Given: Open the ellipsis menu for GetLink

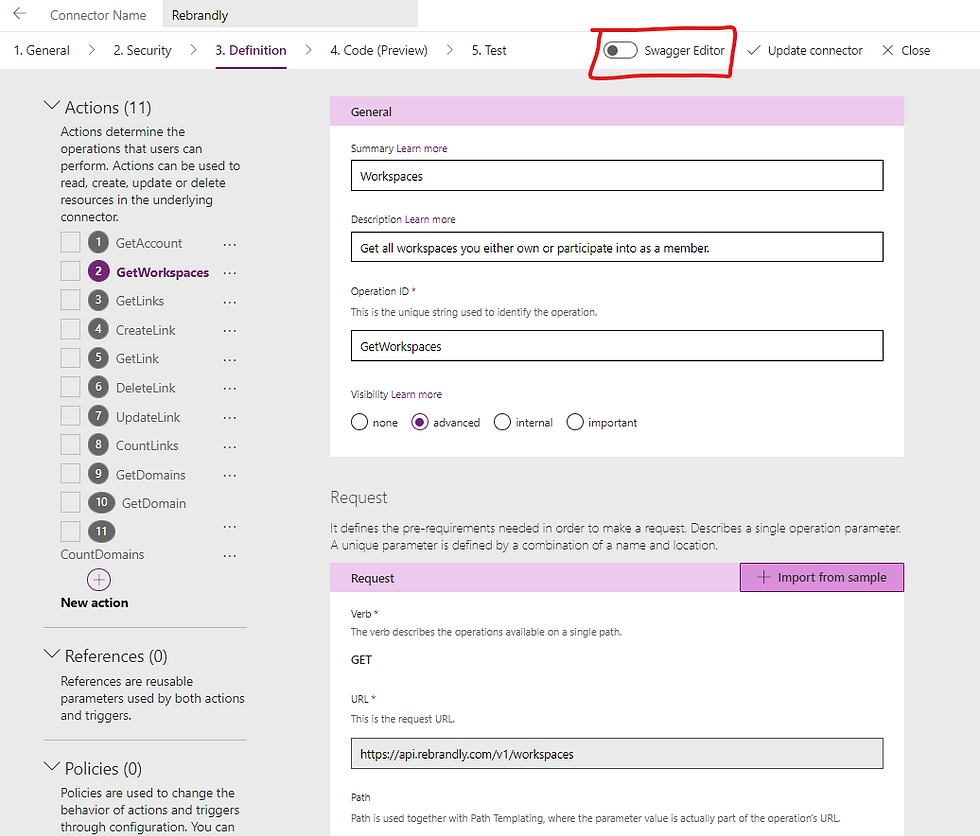Looking at the screenshot, I should (230, 360).
